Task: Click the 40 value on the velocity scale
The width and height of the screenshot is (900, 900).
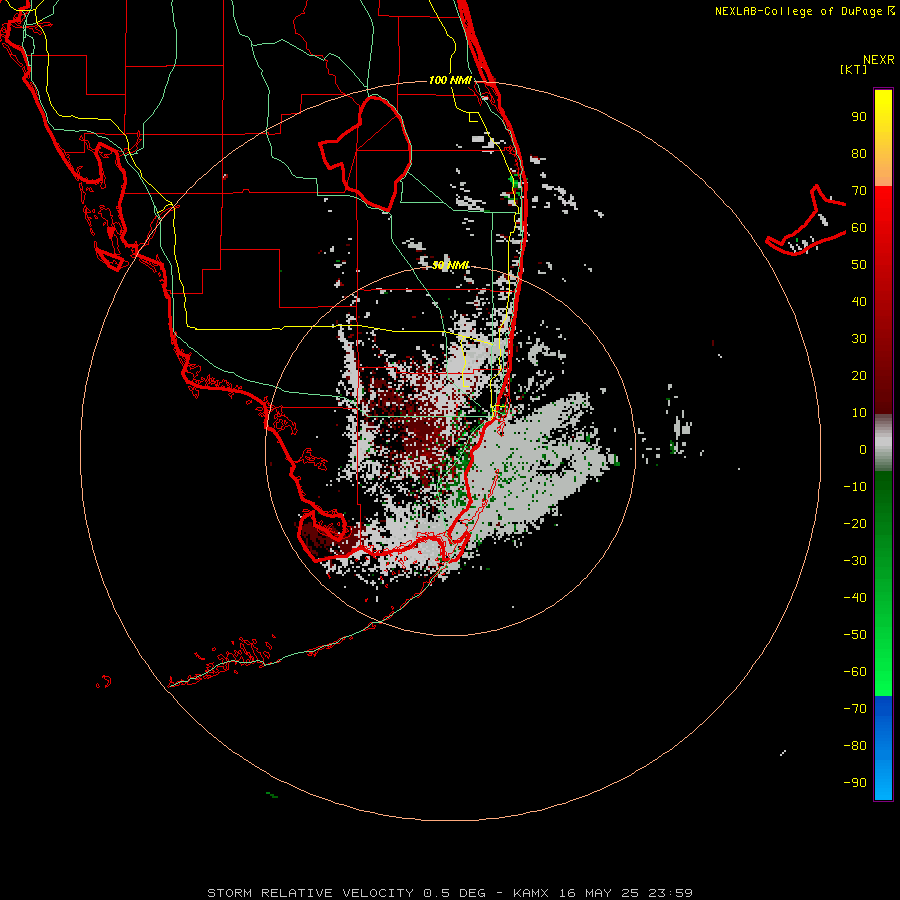Action: [859, 301]
